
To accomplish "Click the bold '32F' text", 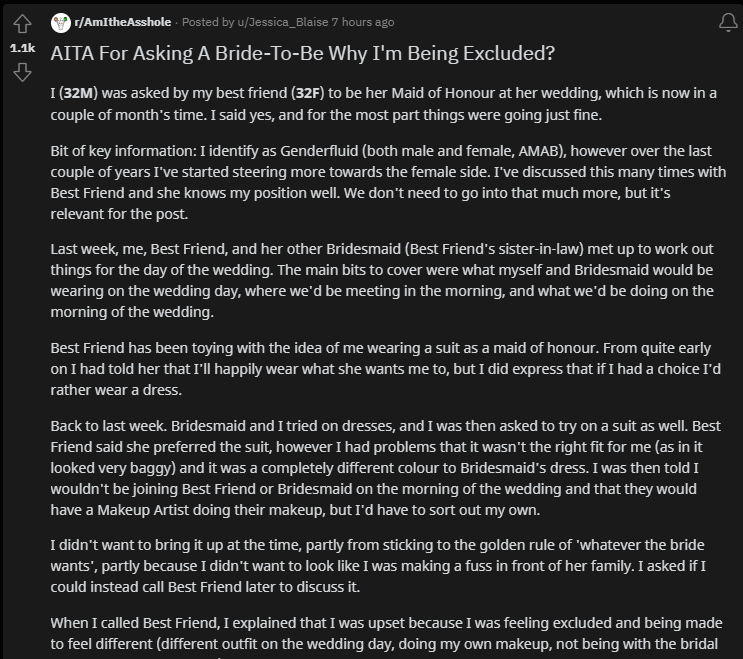I will 307,94.
